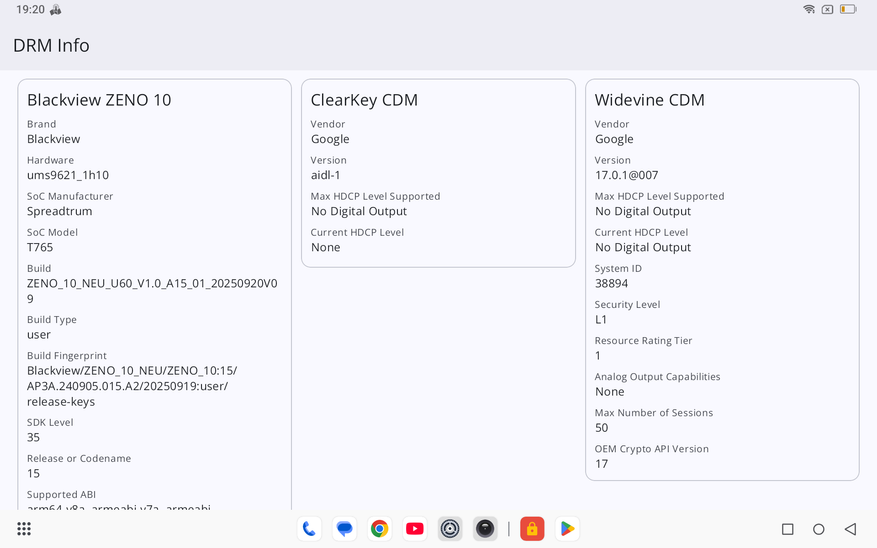The height and width of the screenshot is (548, 877).
Task: Tap the triangle Back navigation button
Action: point(850,529)
